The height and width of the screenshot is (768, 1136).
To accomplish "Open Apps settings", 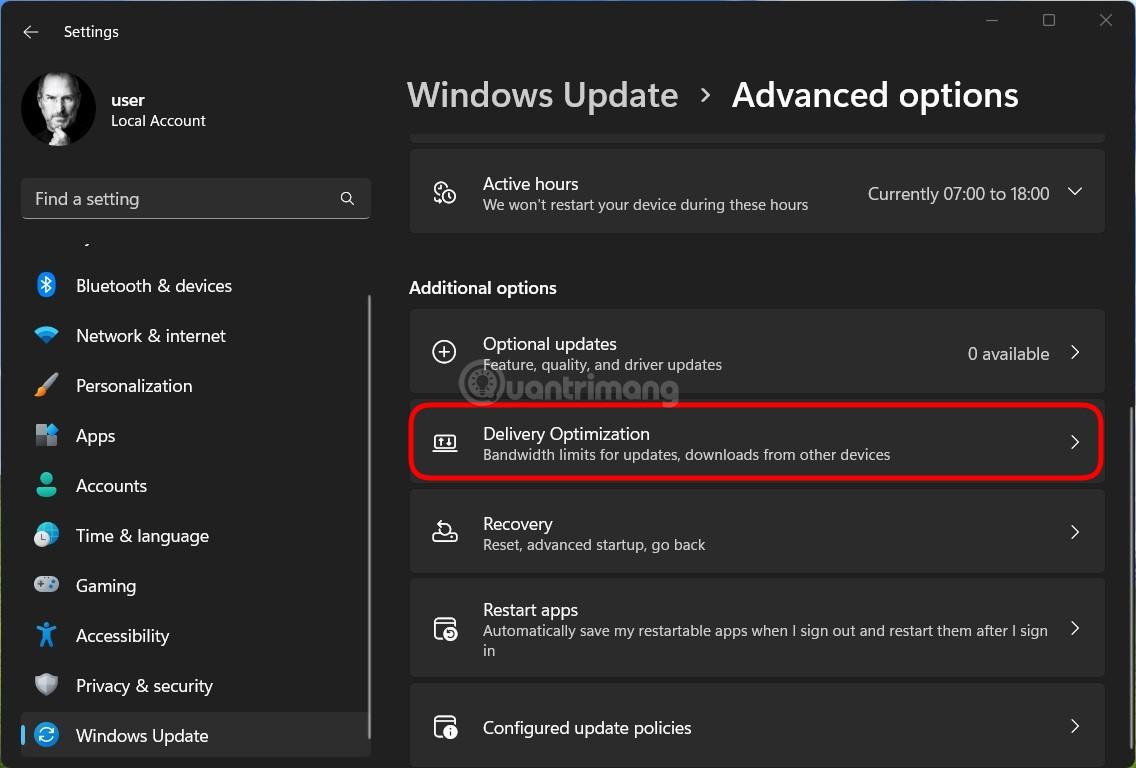I will 196,435.
